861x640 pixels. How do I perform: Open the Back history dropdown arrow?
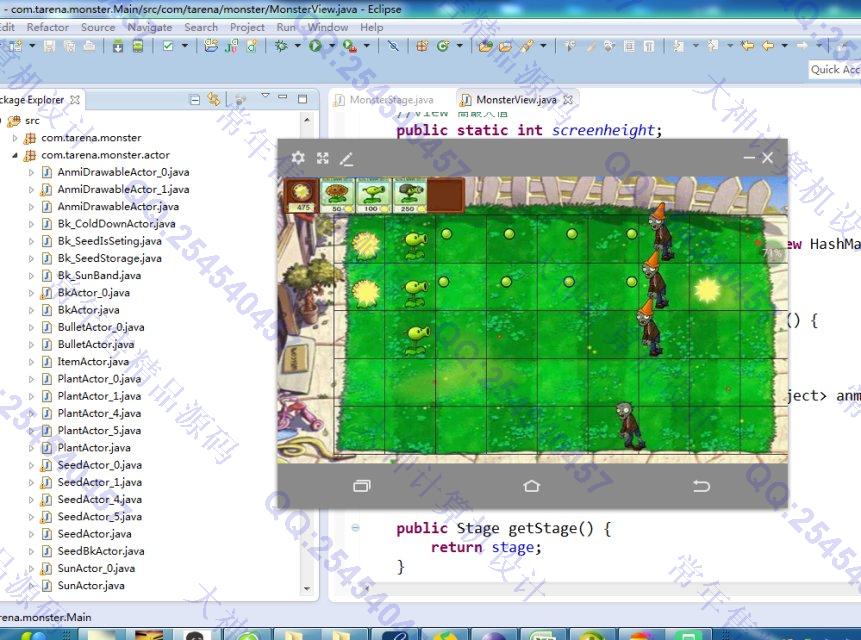[x=784, y=46]
